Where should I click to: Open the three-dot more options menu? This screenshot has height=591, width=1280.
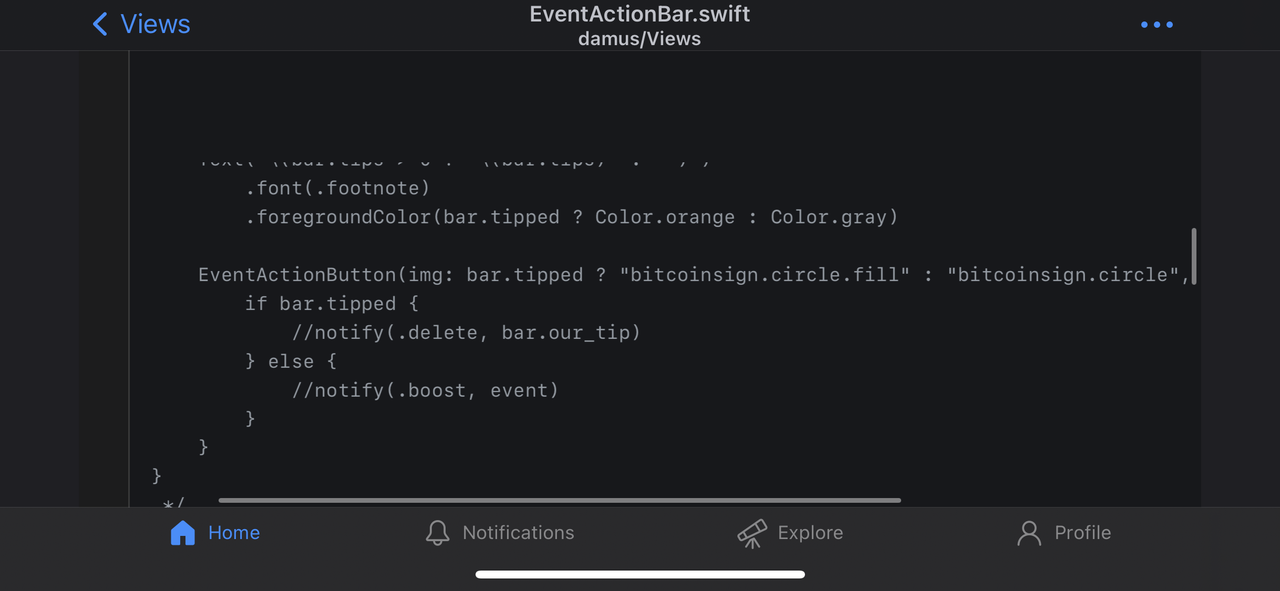pos(1156,24)
